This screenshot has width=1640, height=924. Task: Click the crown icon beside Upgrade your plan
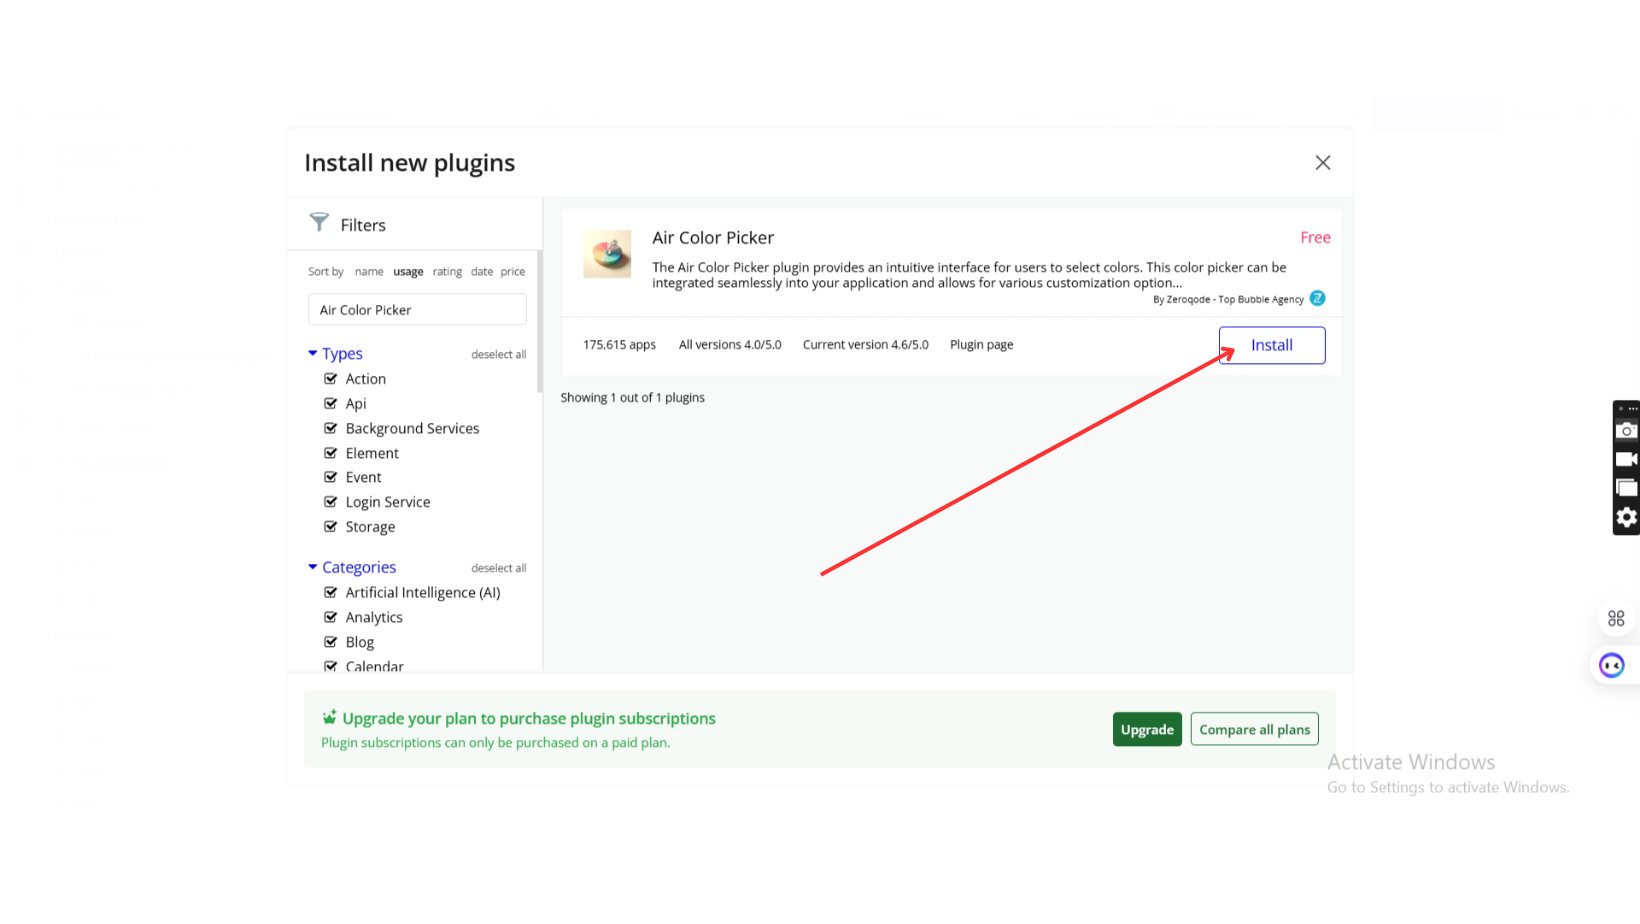tap(329, 717)
